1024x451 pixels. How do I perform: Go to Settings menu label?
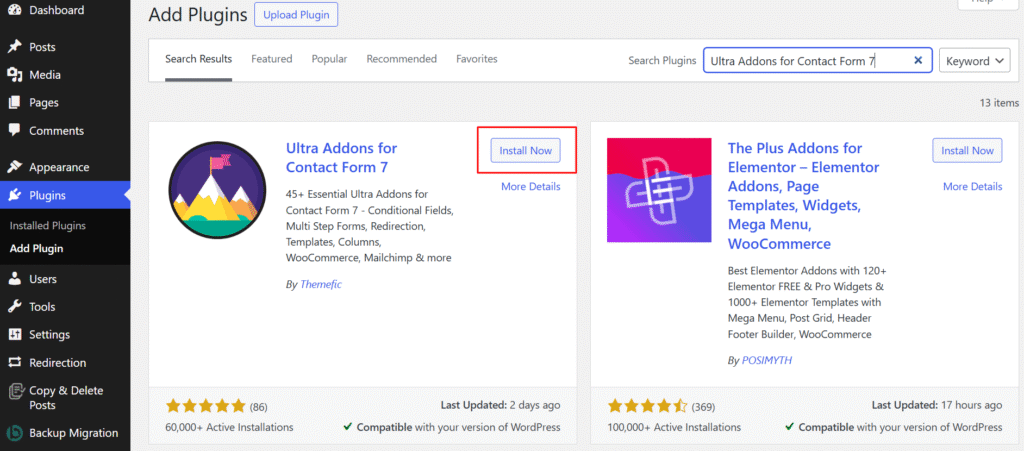(x=50, y=335)
